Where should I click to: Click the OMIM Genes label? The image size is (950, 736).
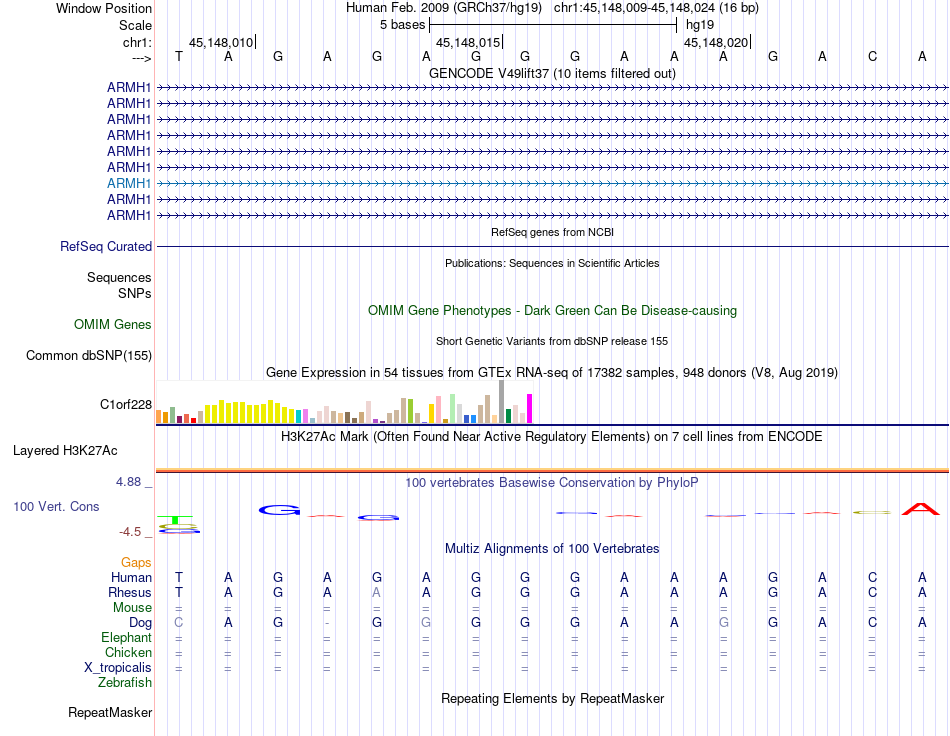pos(112,324)
